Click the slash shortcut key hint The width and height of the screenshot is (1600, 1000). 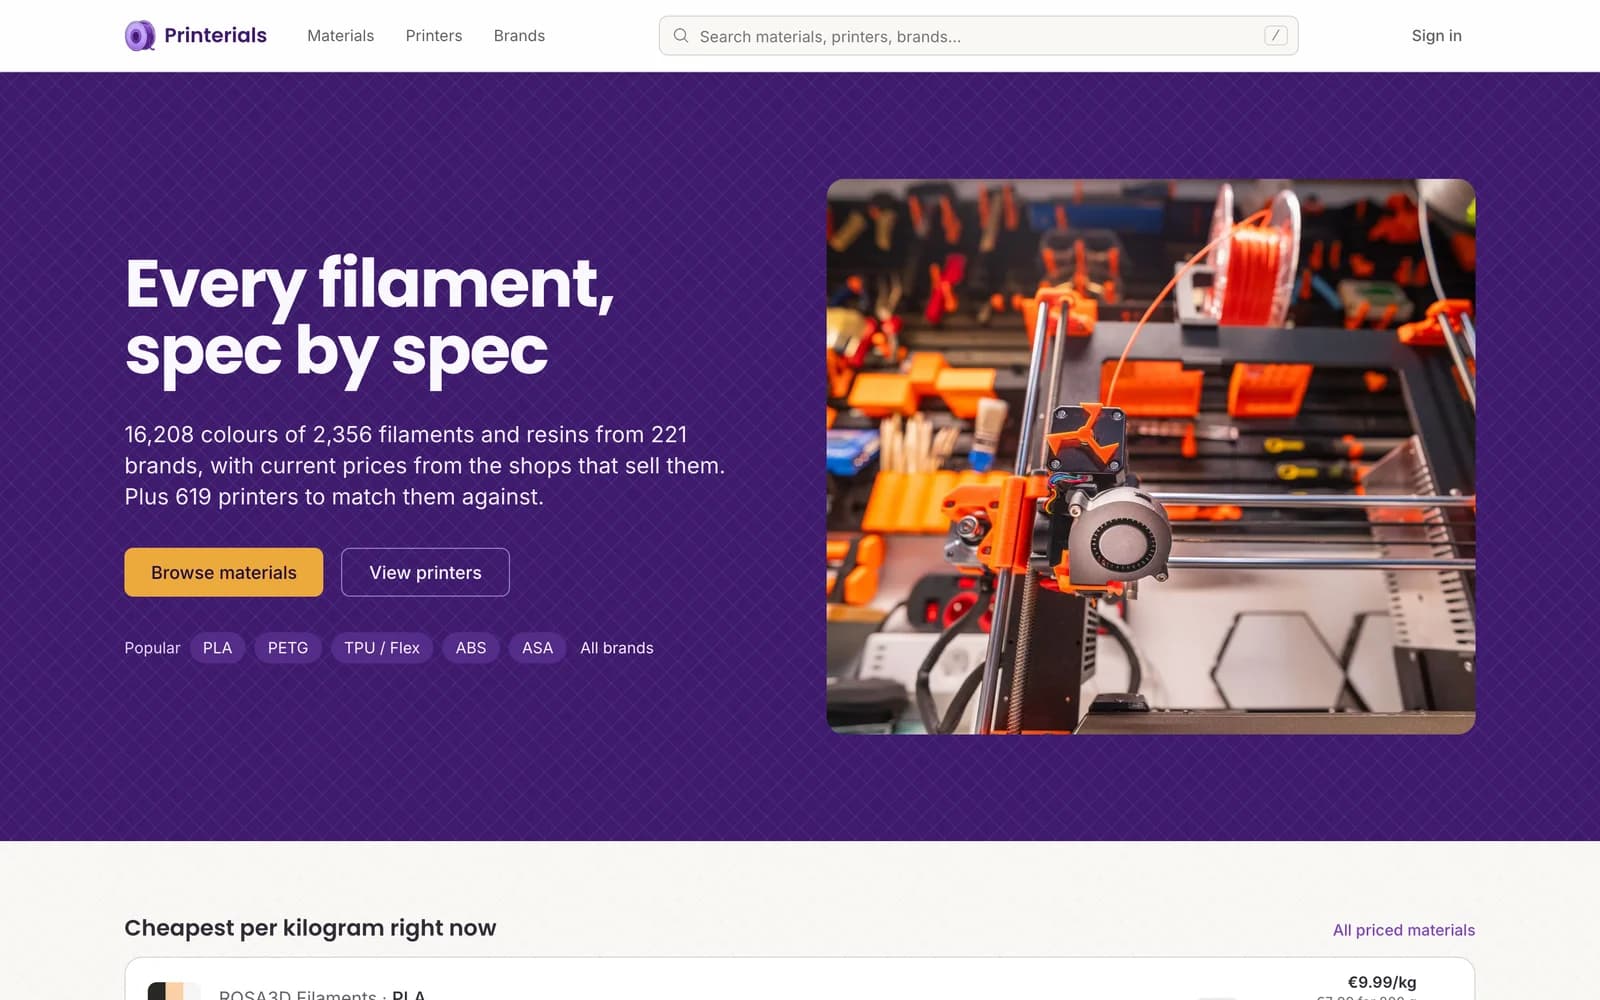[x=1276, y=36]
